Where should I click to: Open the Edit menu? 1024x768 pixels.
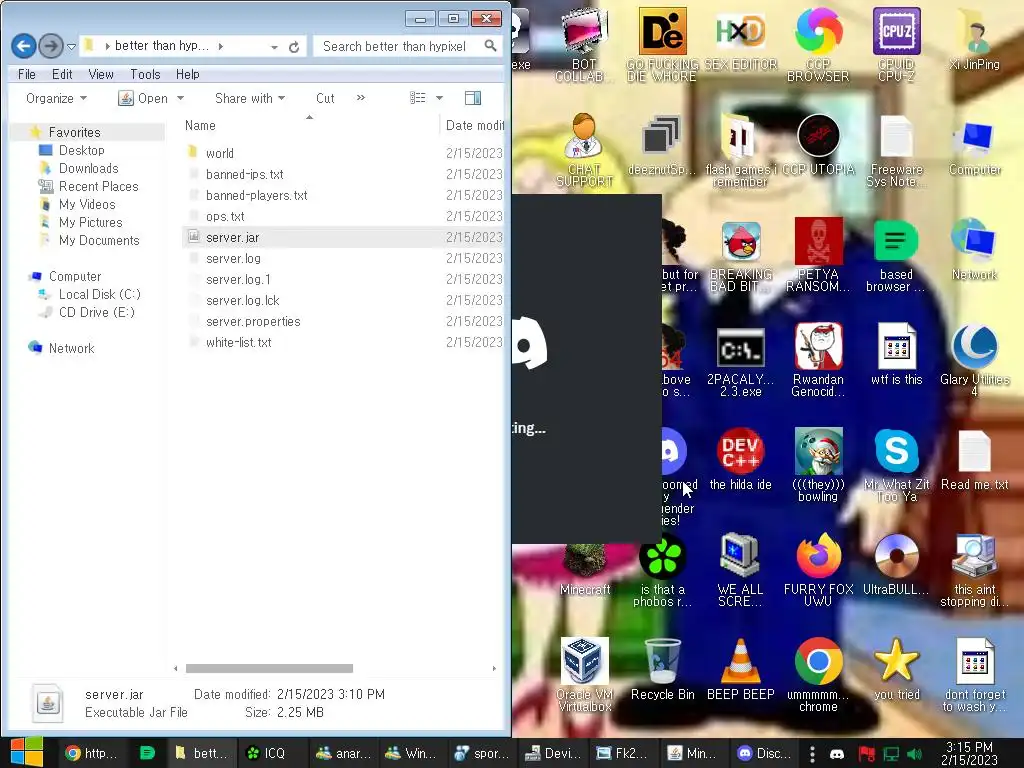[62, 74]
